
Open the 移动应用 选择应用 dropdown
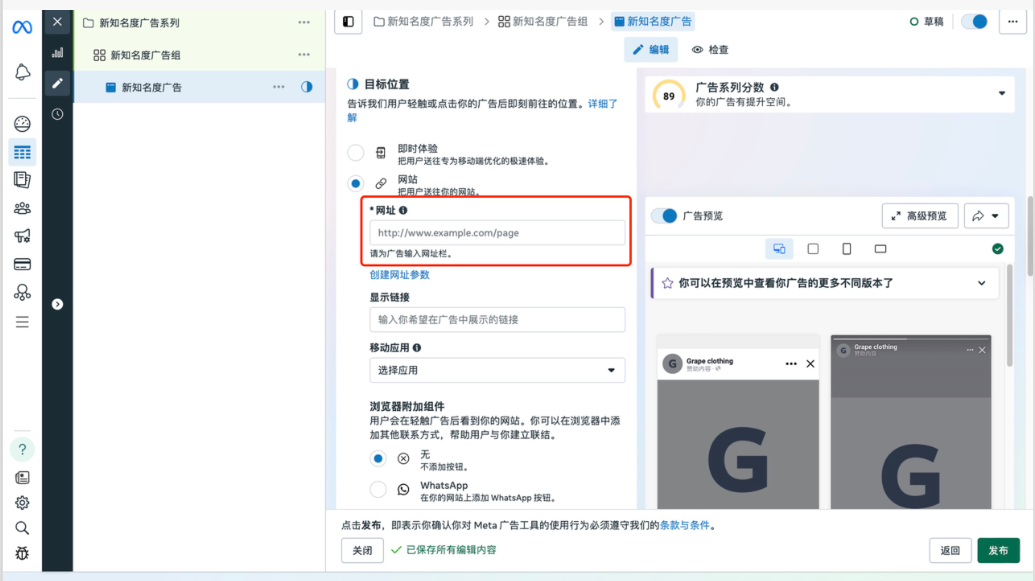[497, 370]
